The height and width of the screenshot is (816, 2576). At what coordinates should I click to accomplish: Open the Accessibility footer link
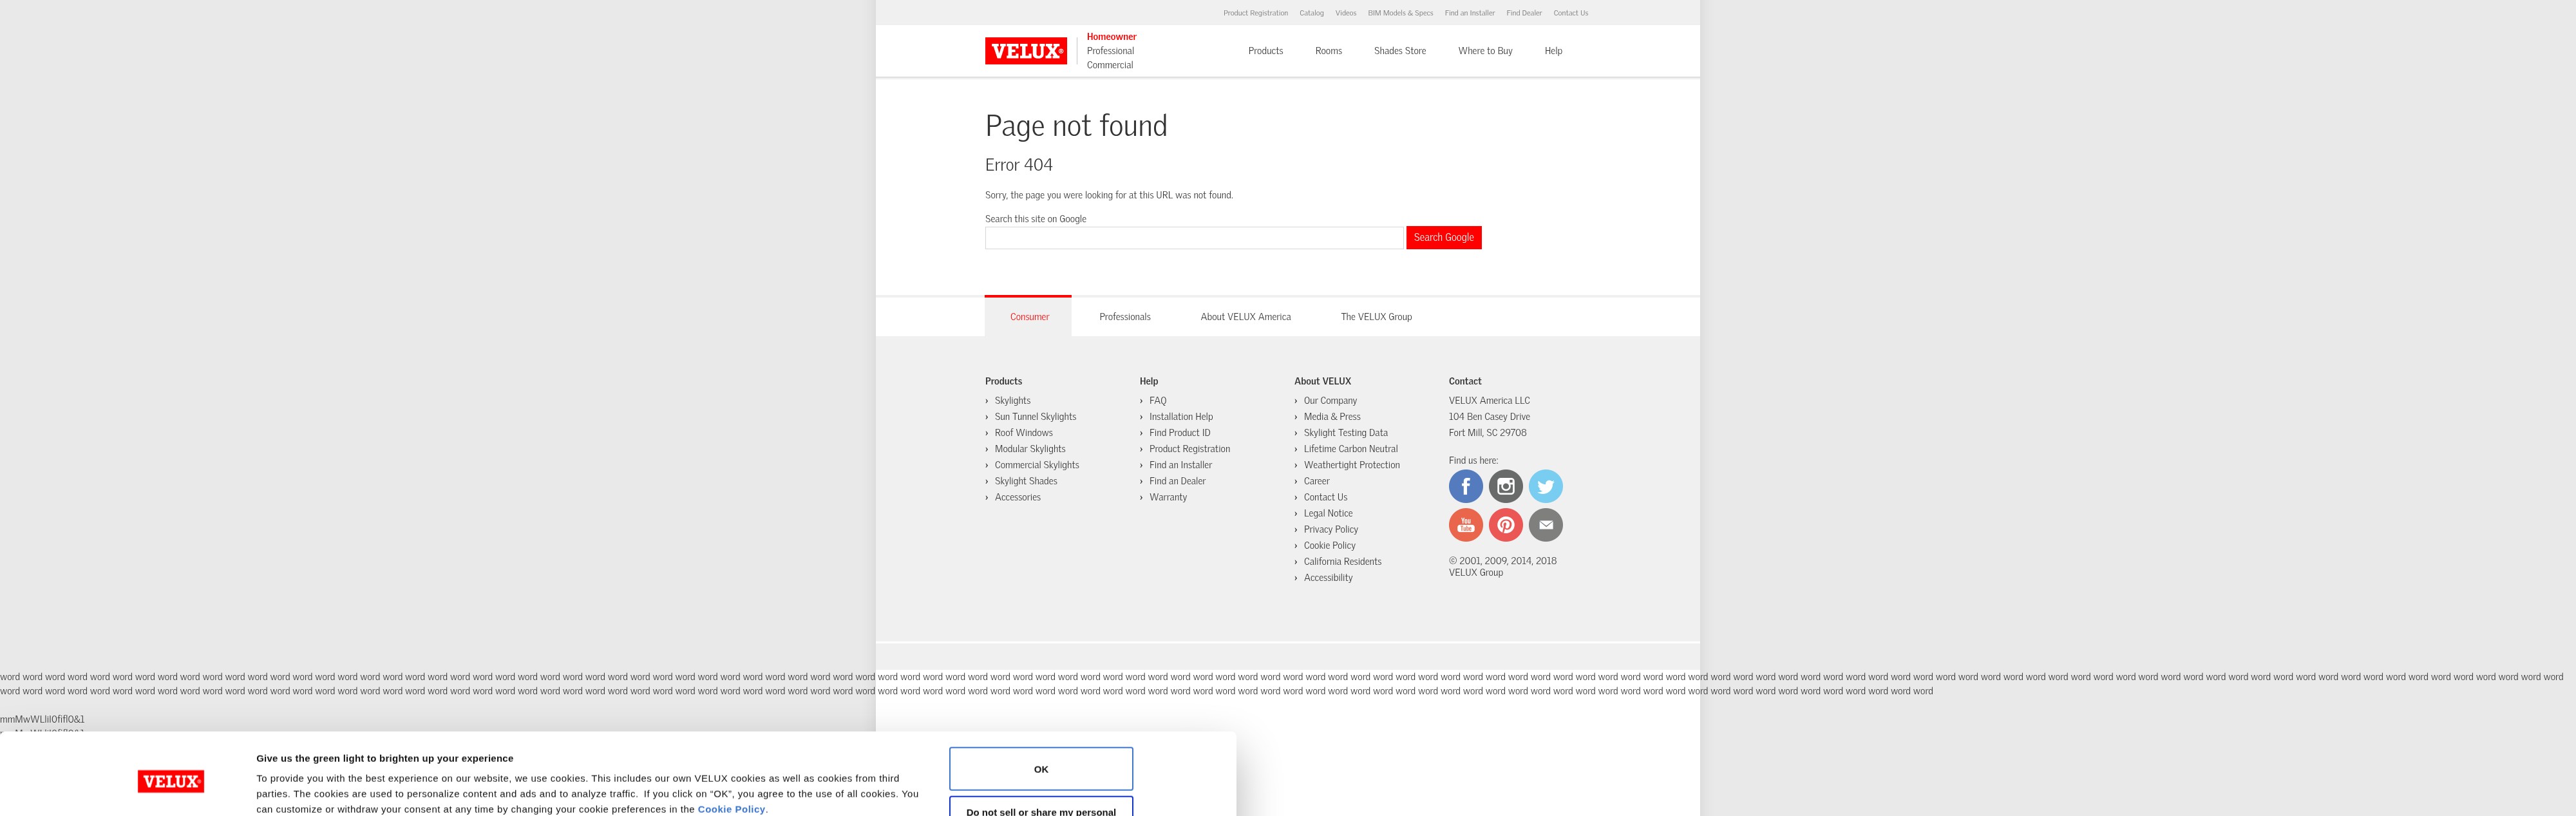point(1328,577)
